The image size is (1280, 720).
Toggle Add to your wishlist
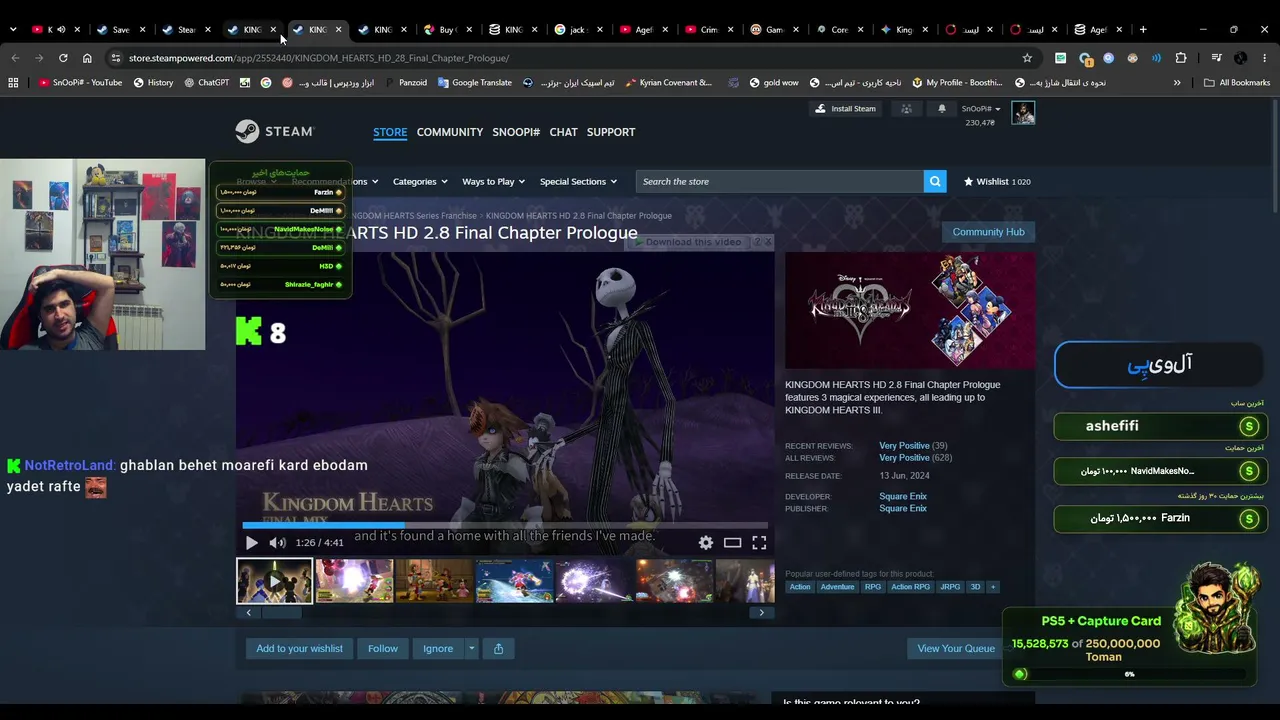pos(299,648)
